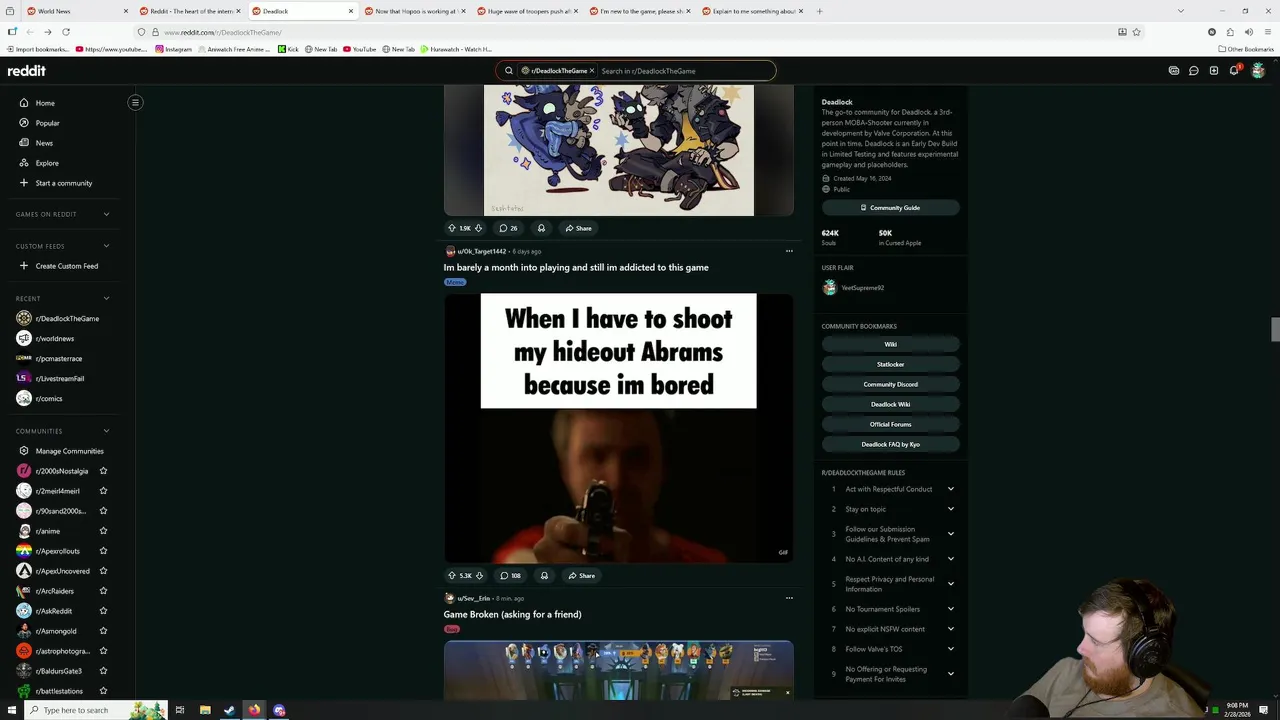1280x720 pixels.
Task: Open the Abrams meme GIF thumbnail
Action: tap(619, 428)
